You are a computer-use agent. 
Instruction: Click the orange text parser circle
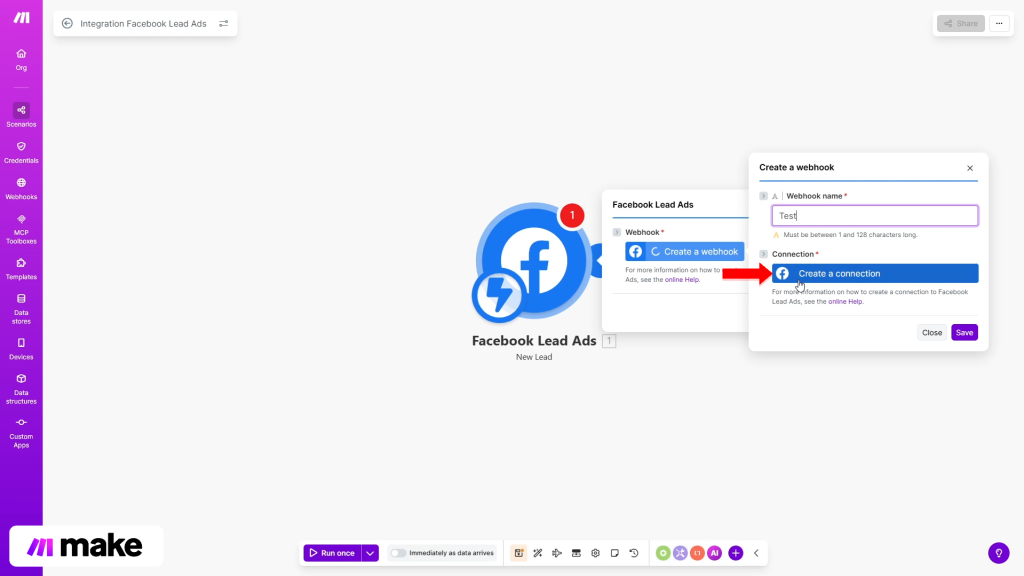(x=697, y=553)
